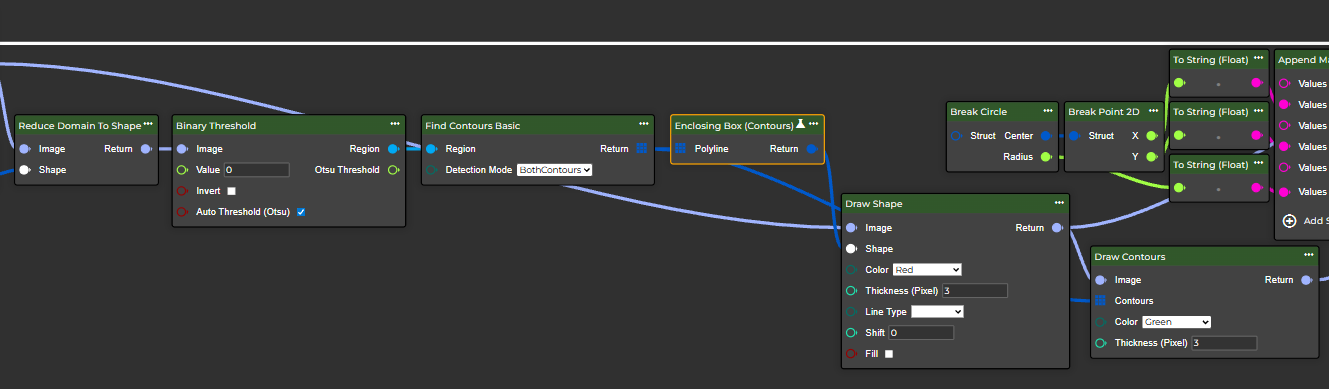Click Auto Threshold (Otsu) input port
Image resolution: width=1329 pixels, height=389 pixels.
click(x=182, y=212)
